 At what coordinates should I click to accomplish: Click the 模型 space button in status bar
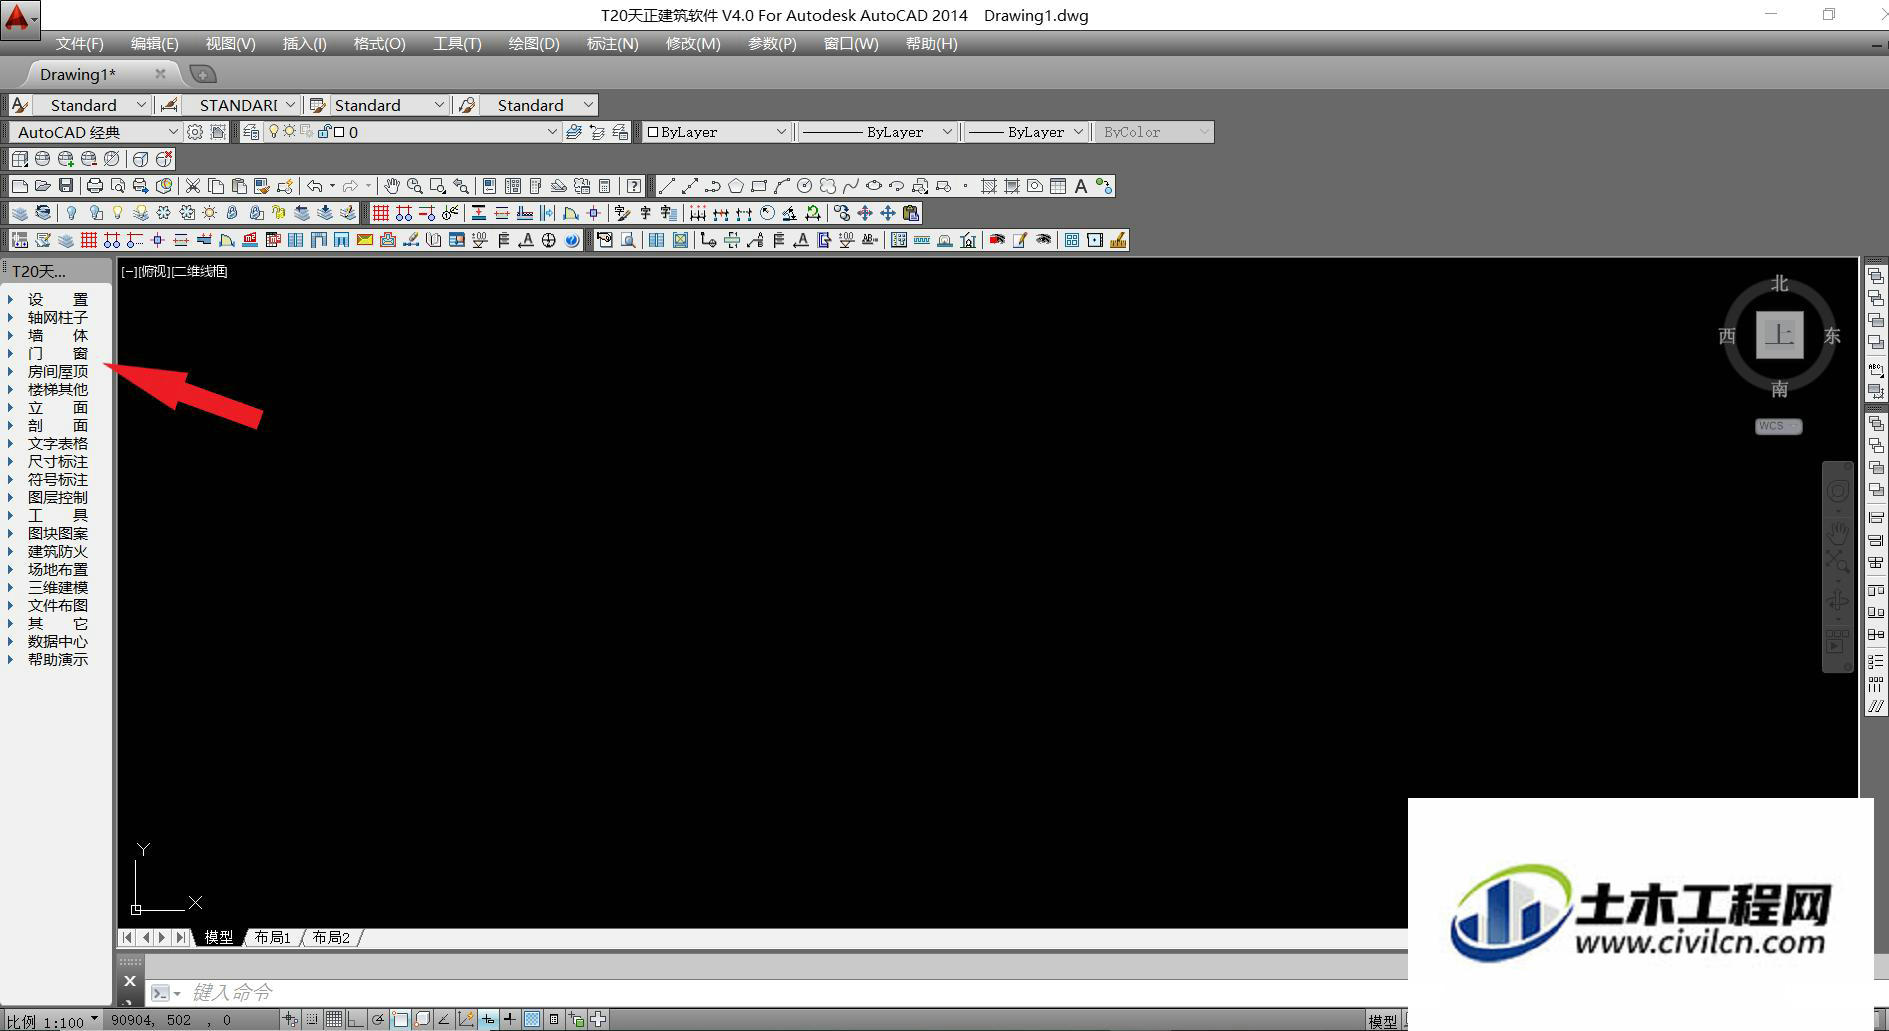click(1383, 1021)
